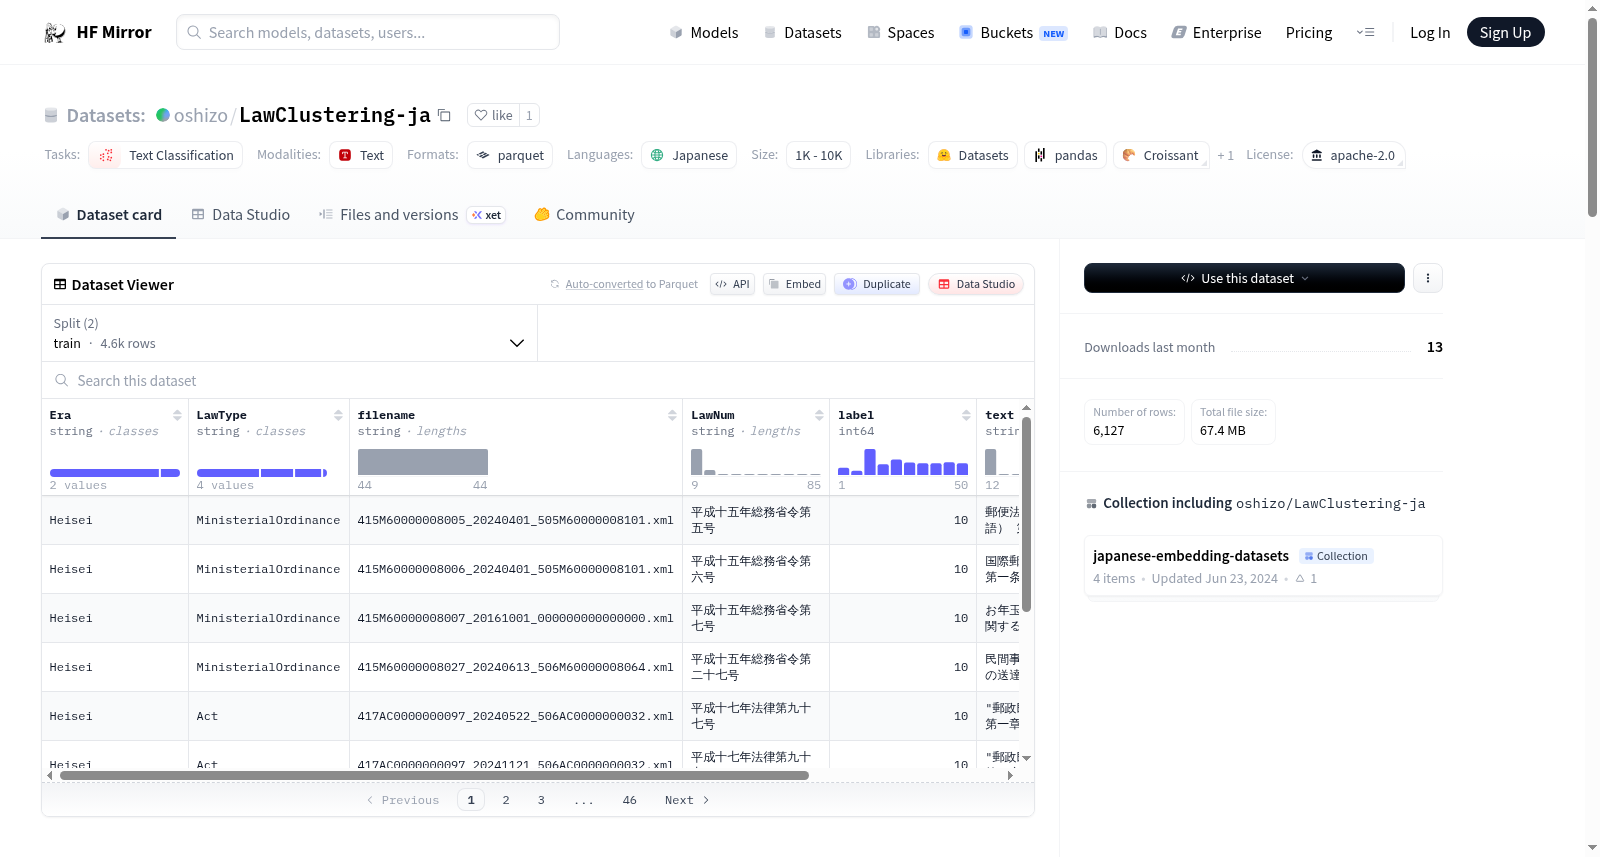Image resolution: width=1600 pixels, height=857 pixels.
Task: Open the Spaces menu item
Action: (900, 33)
